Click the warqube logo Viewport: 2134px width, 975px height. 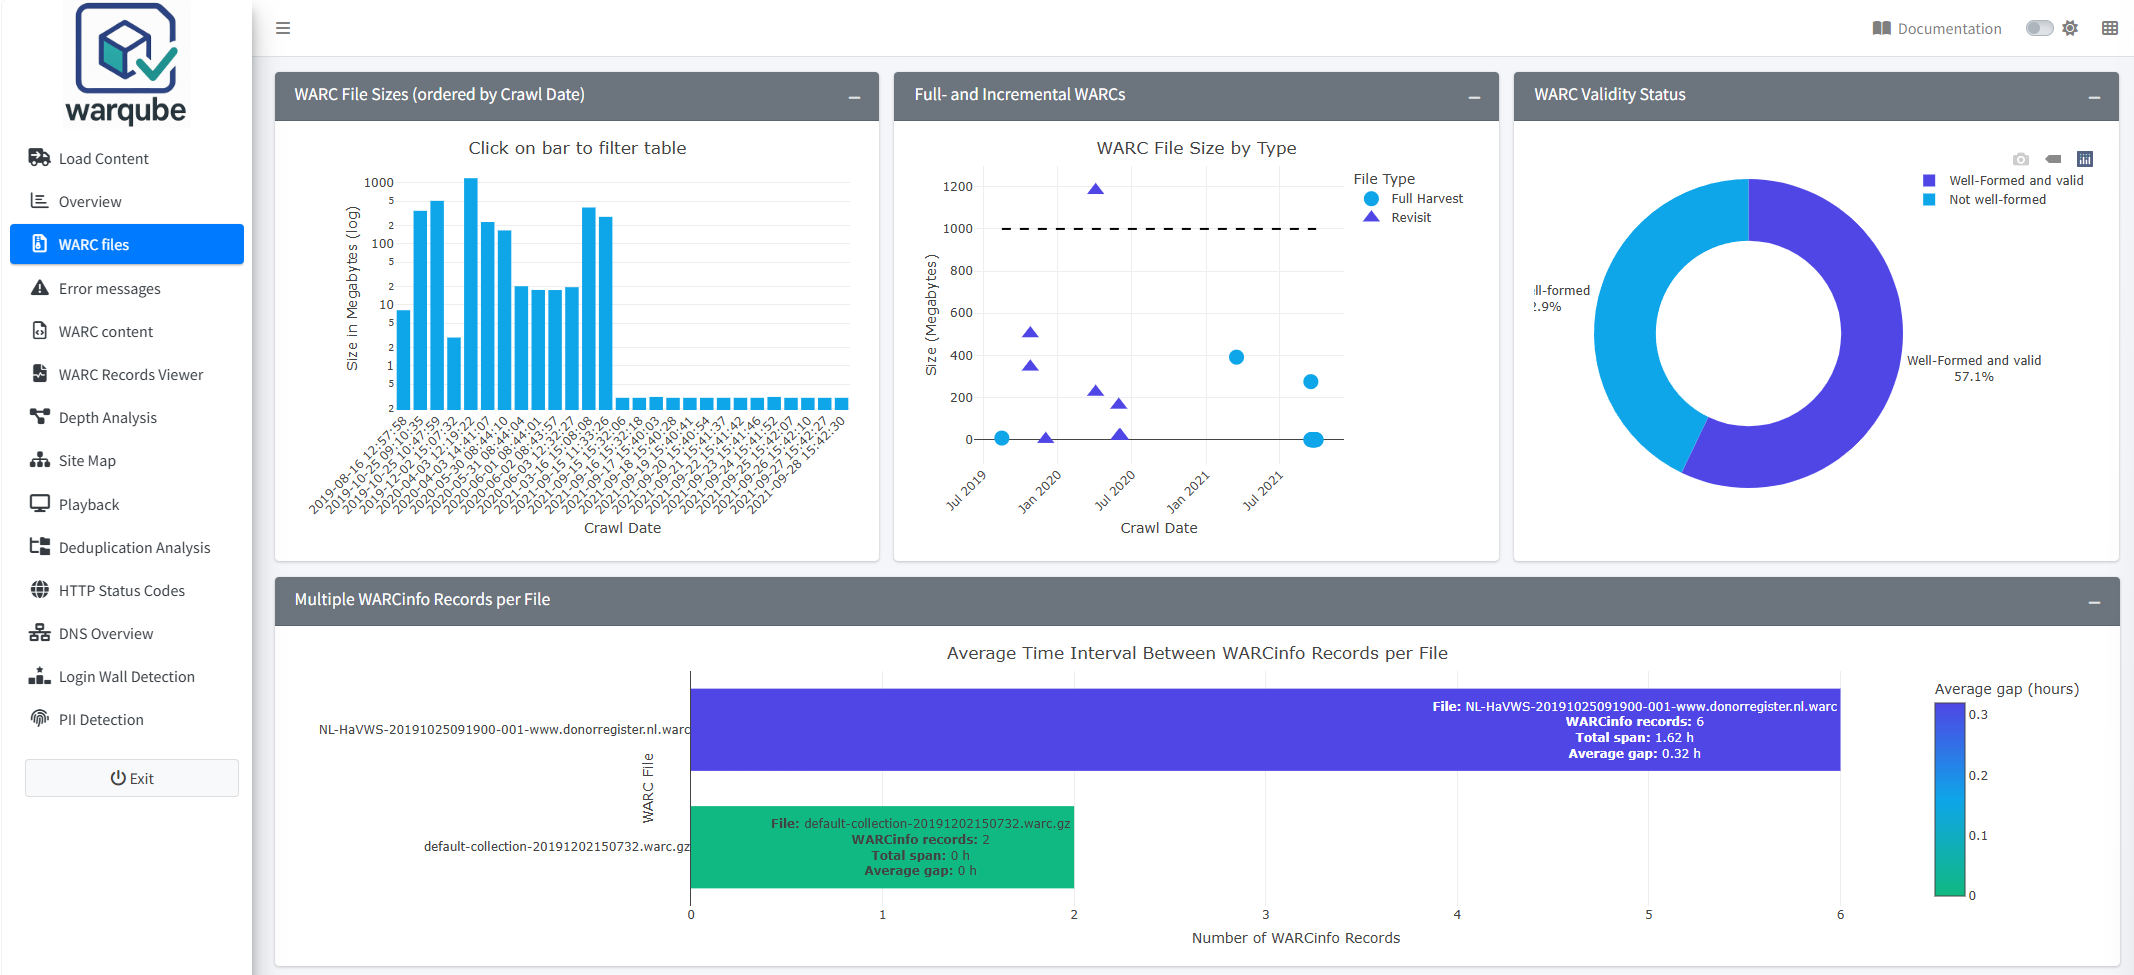126,64
